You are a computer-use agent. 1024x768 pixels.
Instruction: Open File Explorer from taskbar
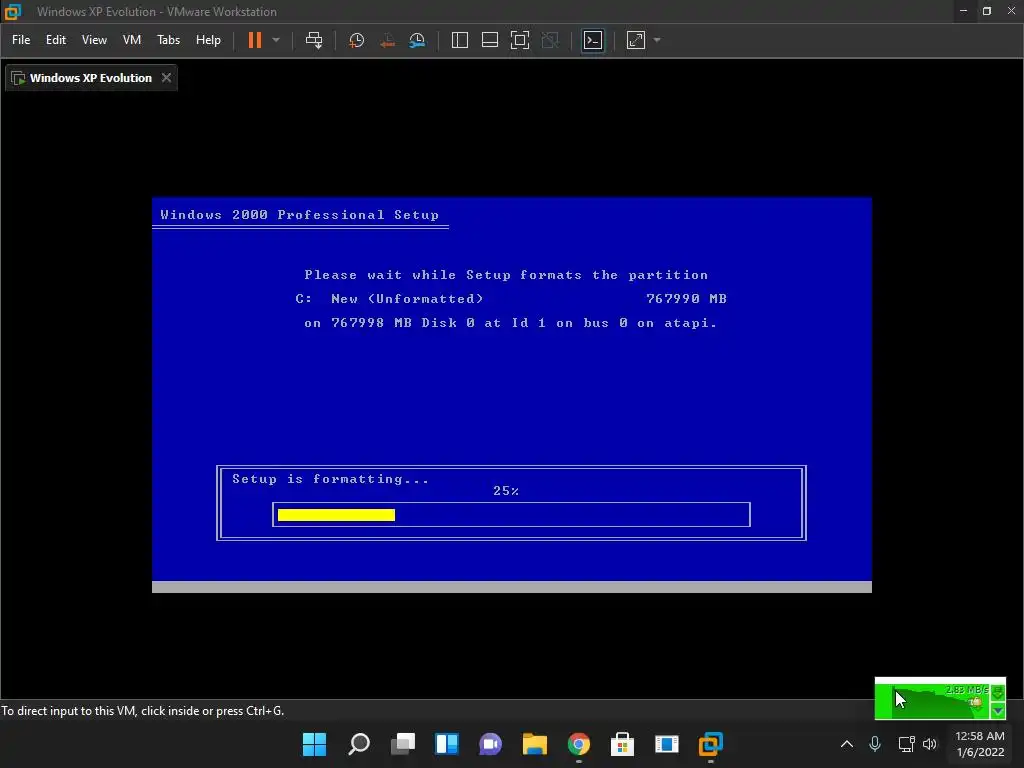(x=535, y=744)
